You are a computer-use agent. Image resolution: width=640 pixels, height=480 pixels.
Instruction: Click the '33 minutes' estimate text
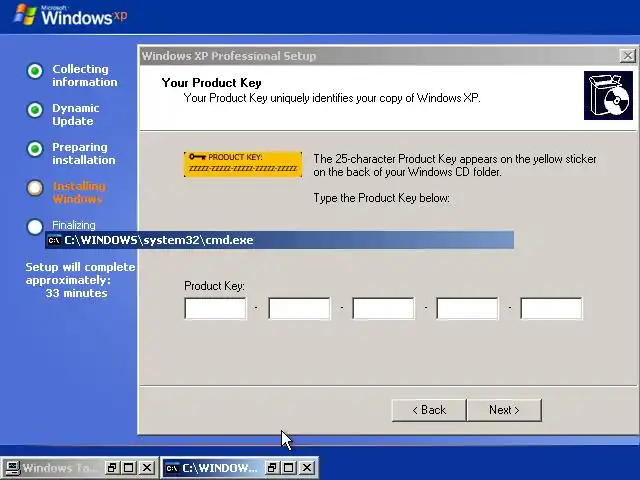76,293
